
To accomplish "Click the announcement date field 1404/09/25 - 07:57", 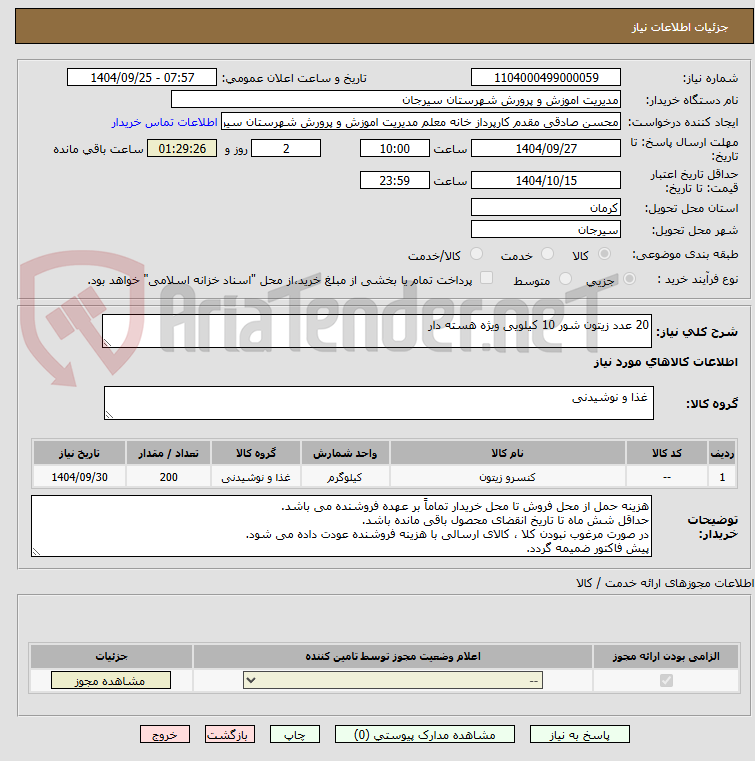I will [x=142, y=78].
